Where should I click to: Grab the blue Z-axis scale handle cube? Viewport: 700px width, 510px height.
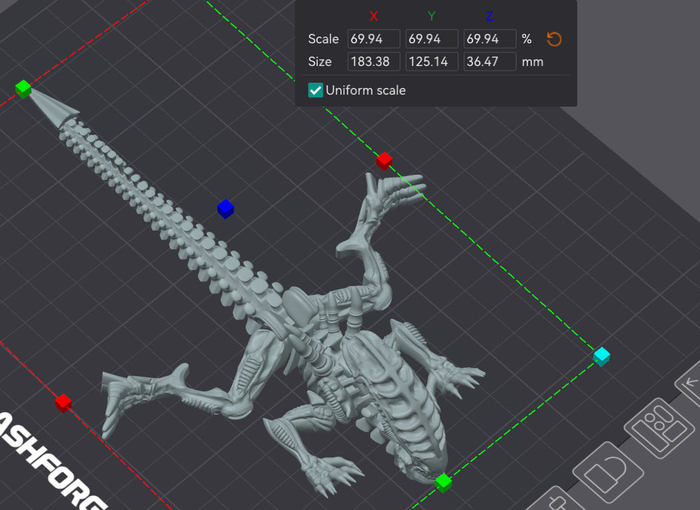coord(226,208)
